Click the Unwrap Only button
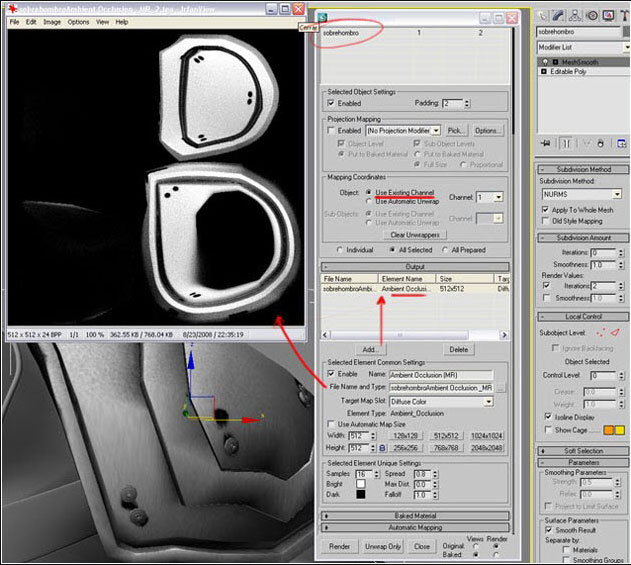The image size is (631, 565). (381, 547)
